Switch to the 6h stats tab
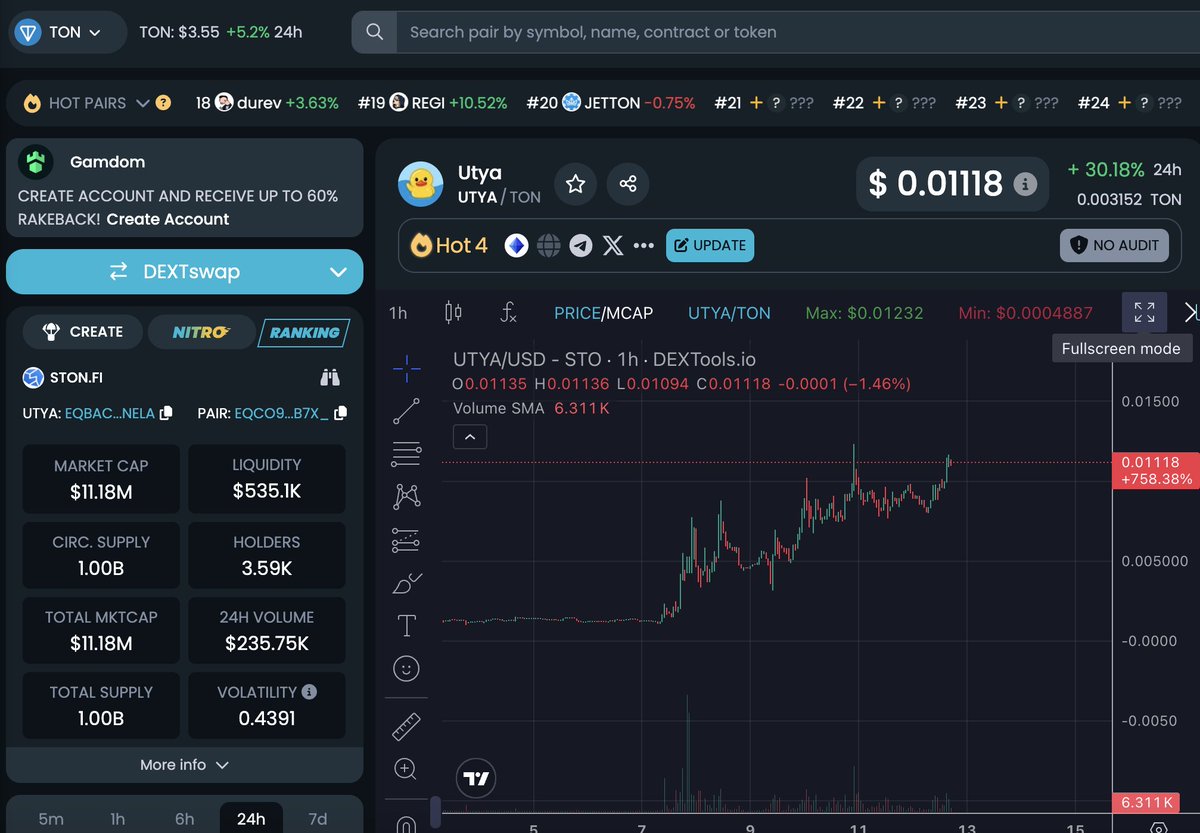This screenshot has height=833, width=1200. pyautogui.click(x=184, y=819)
